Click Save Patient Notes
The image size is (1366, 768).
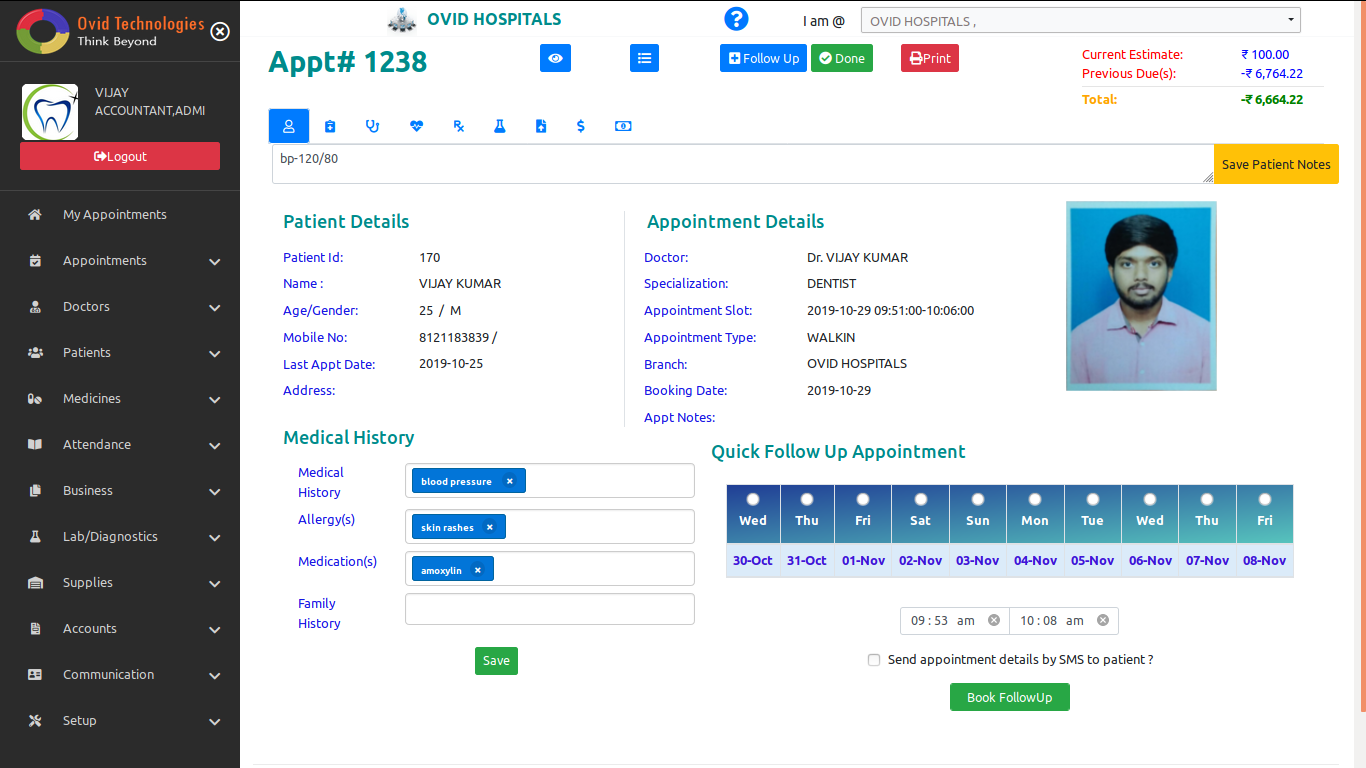point(1276,164)
